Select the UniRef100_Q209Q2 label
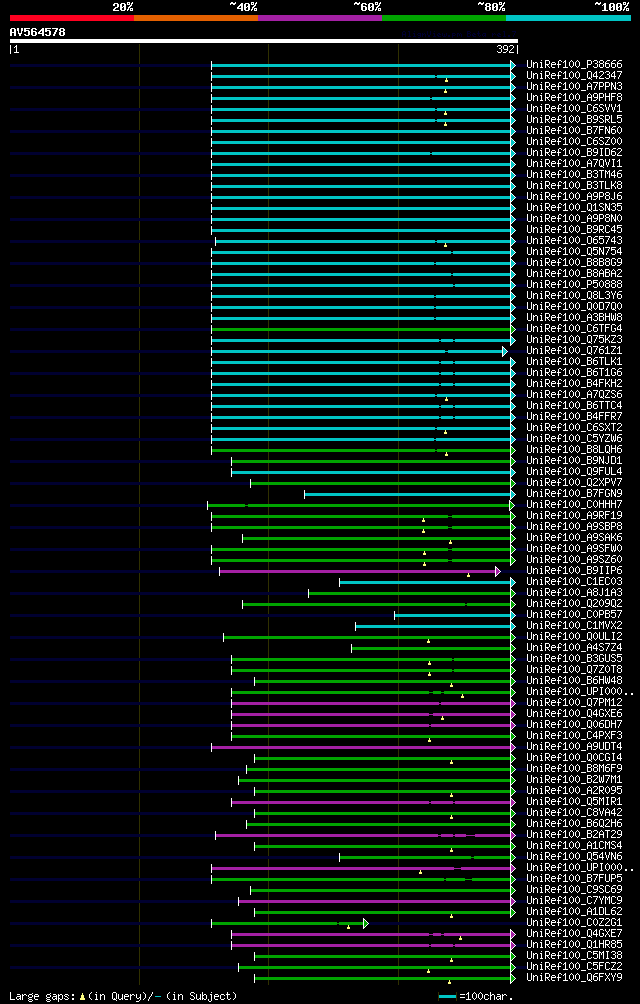 [574, 603]
